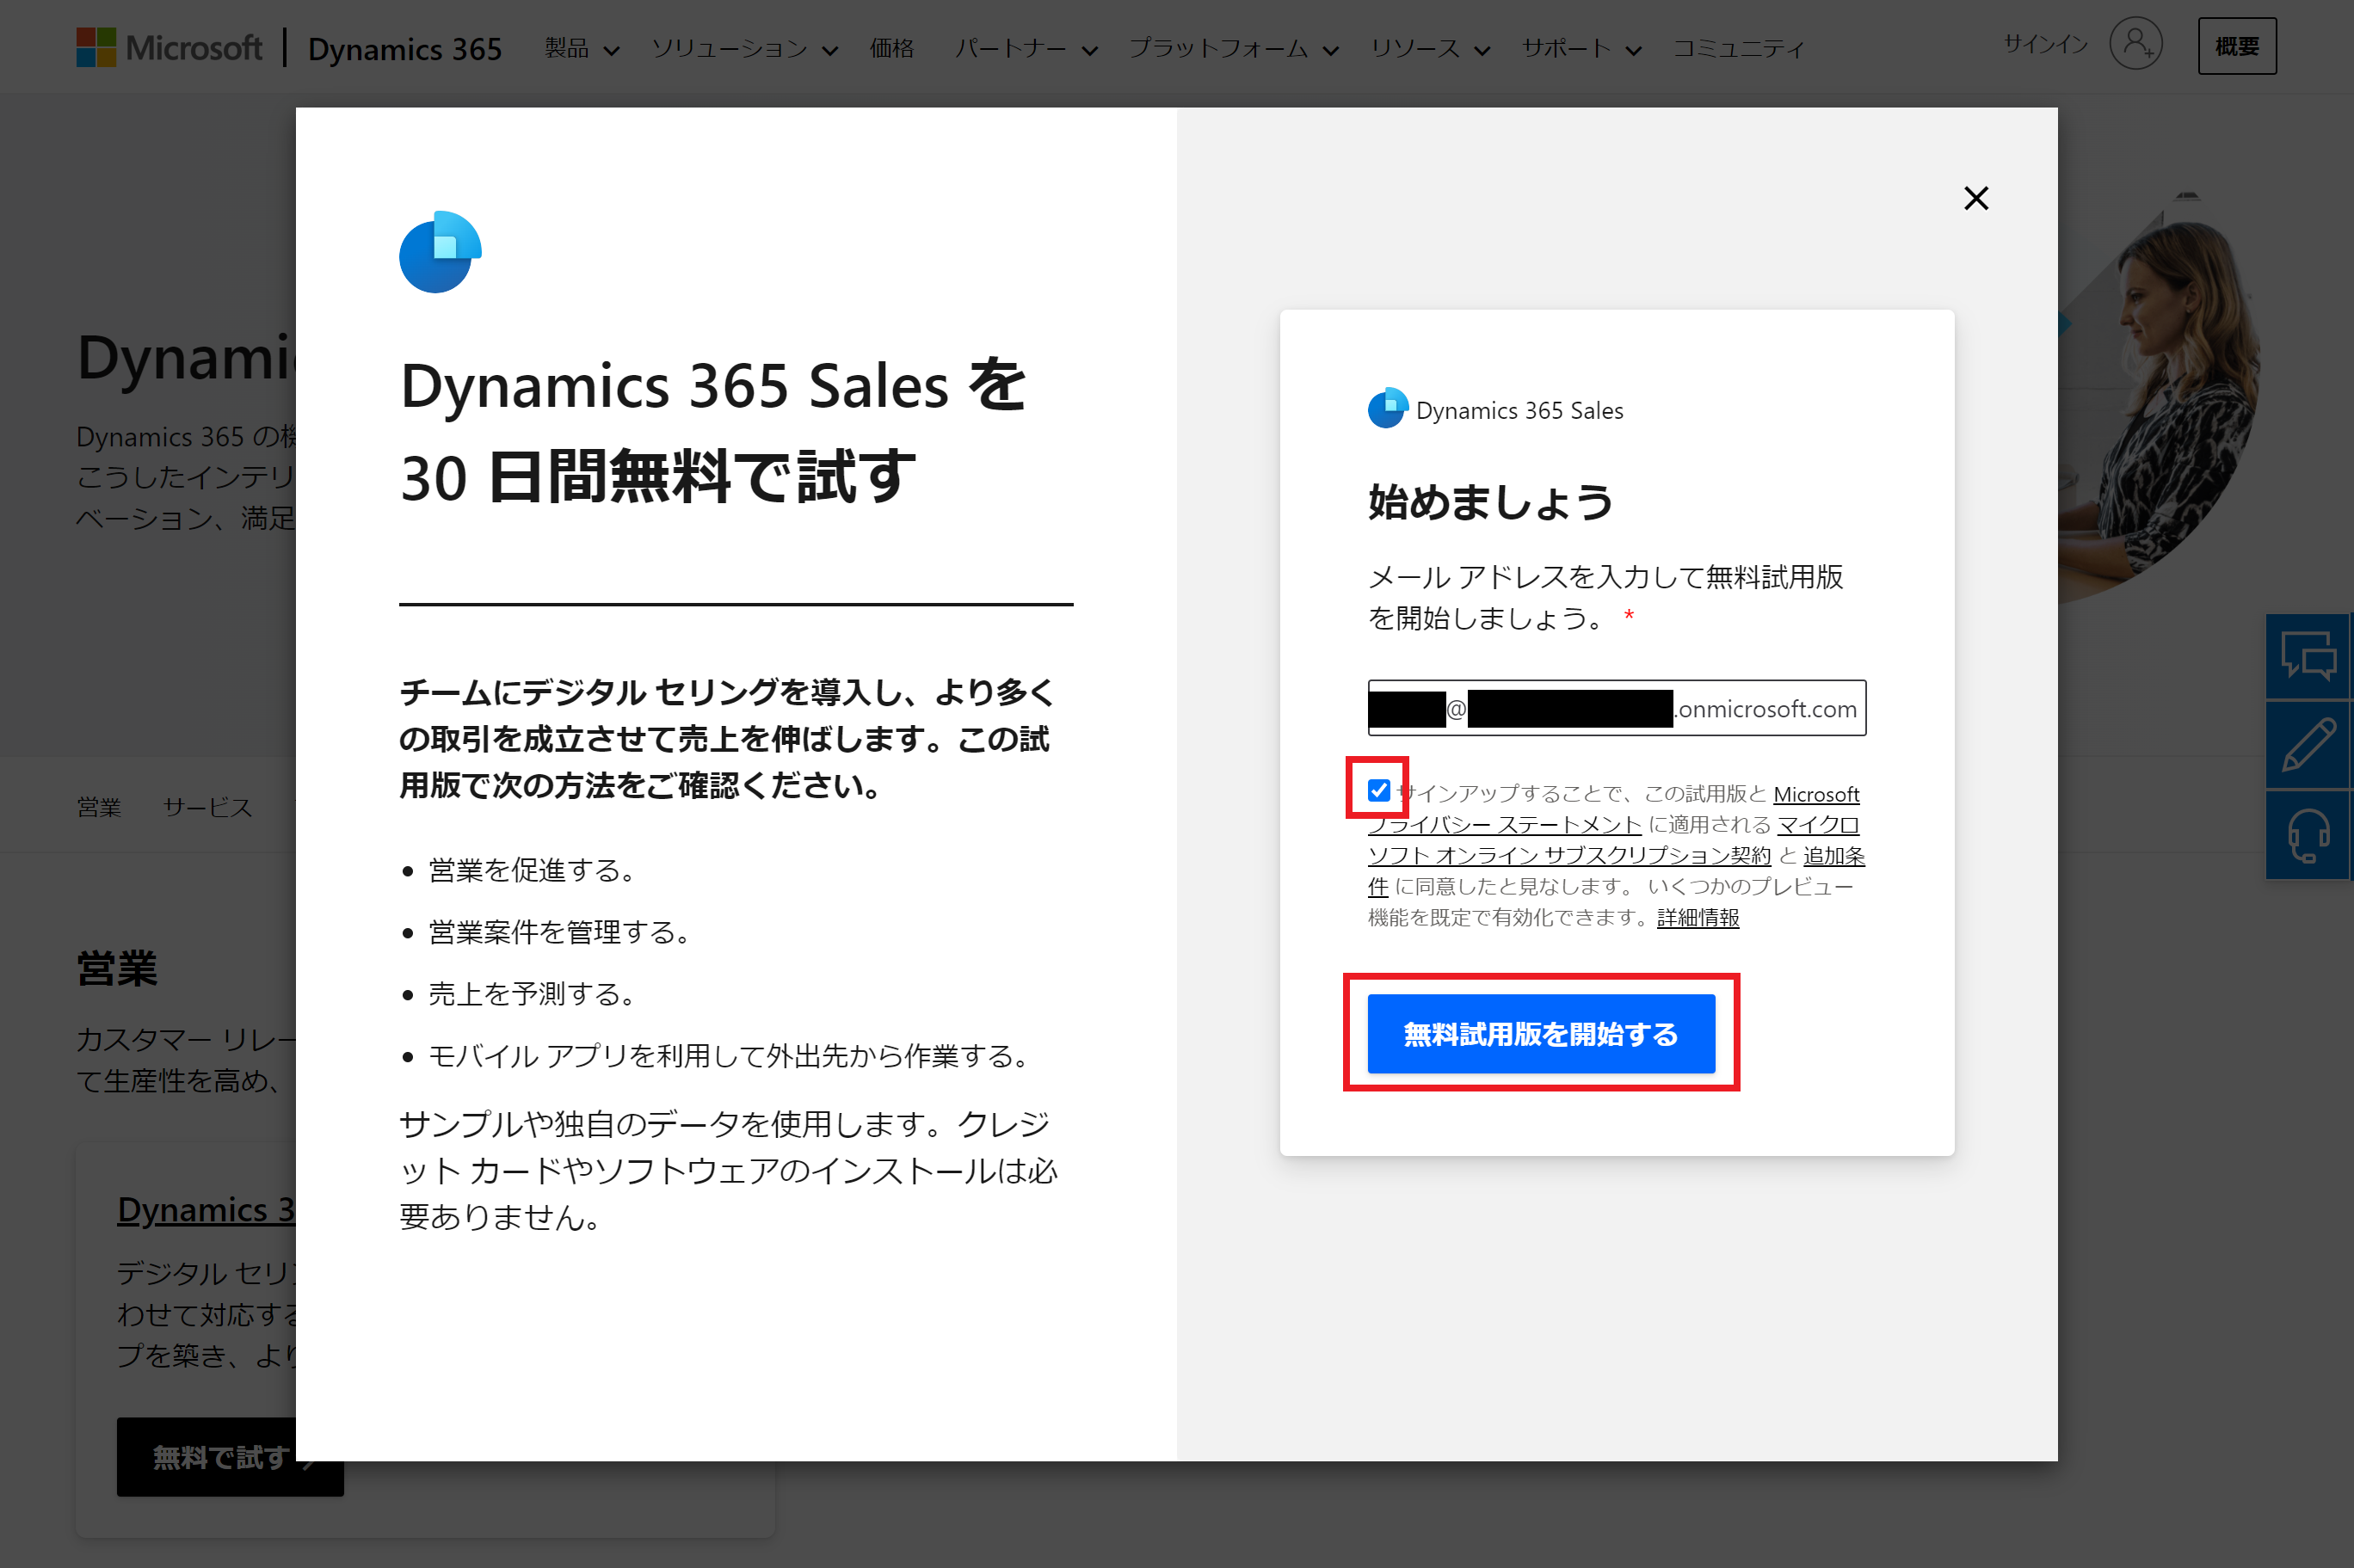Click 無料試用版を開始する button

point(1540,1033)
